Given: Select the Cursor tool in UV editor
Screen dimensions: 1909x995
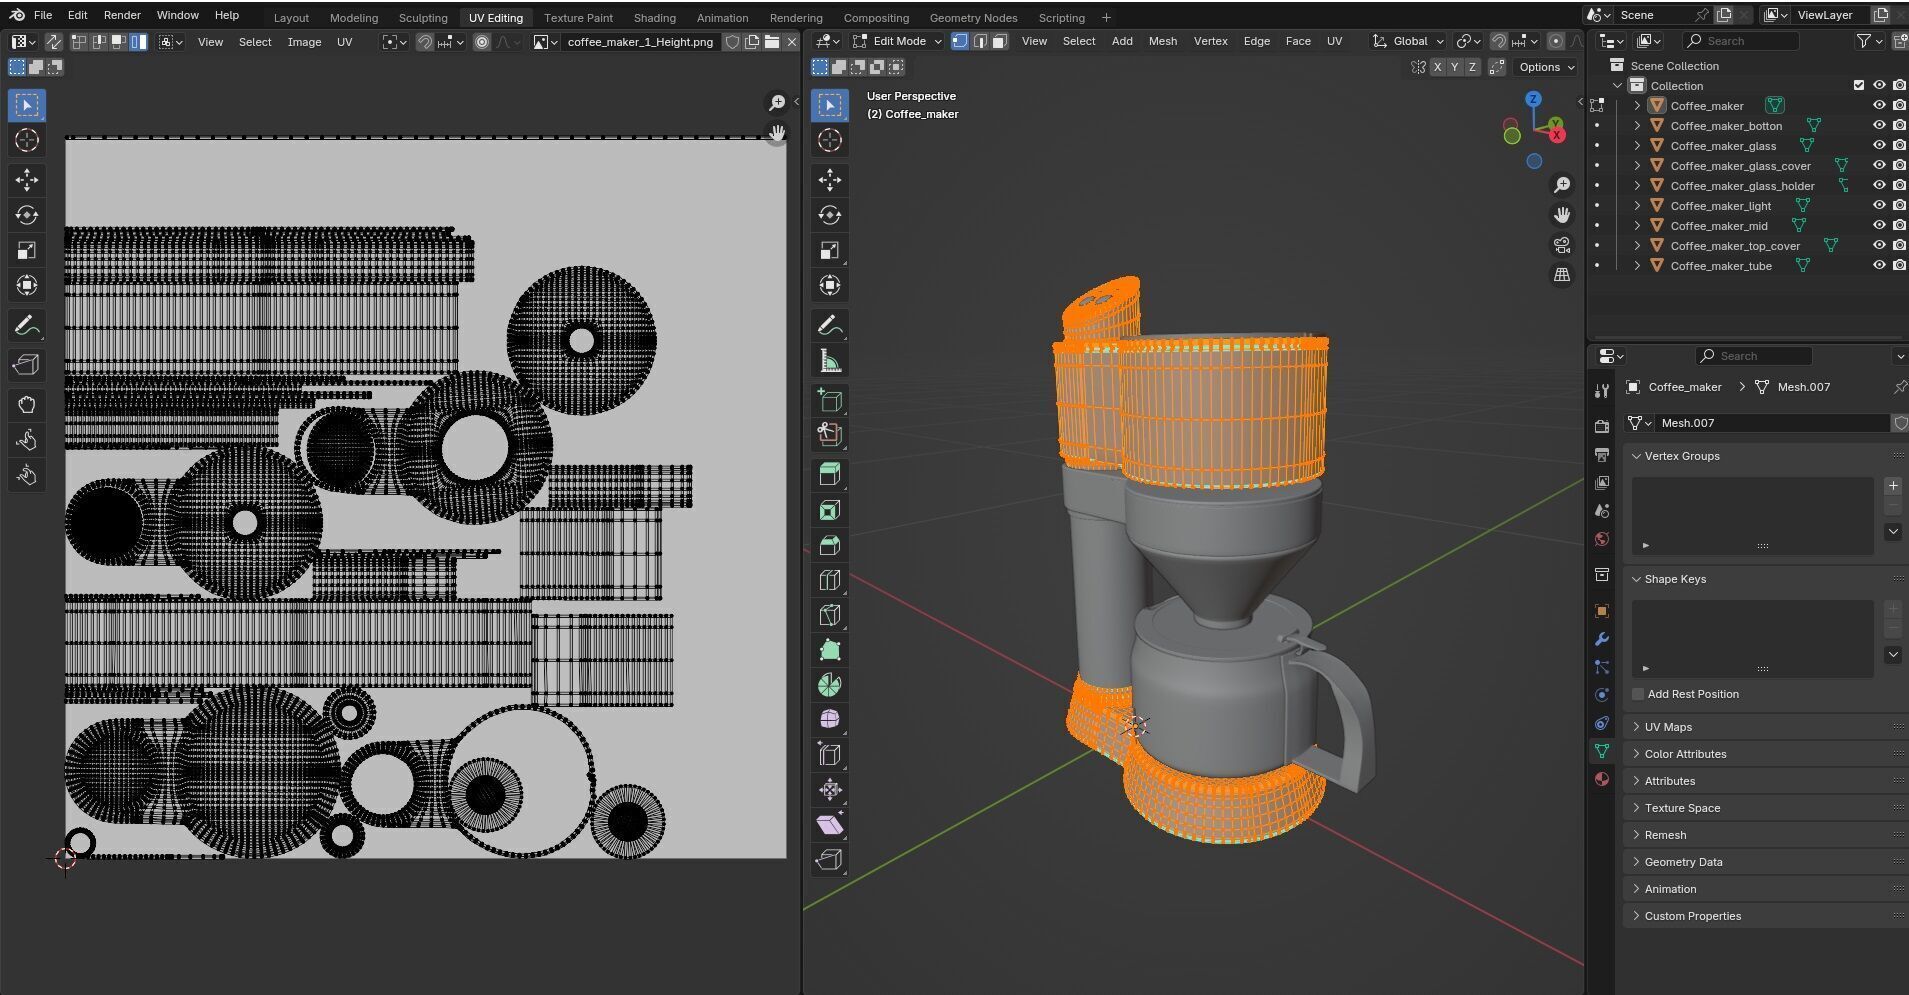Looking at the screenshot, I should (27, 140).
